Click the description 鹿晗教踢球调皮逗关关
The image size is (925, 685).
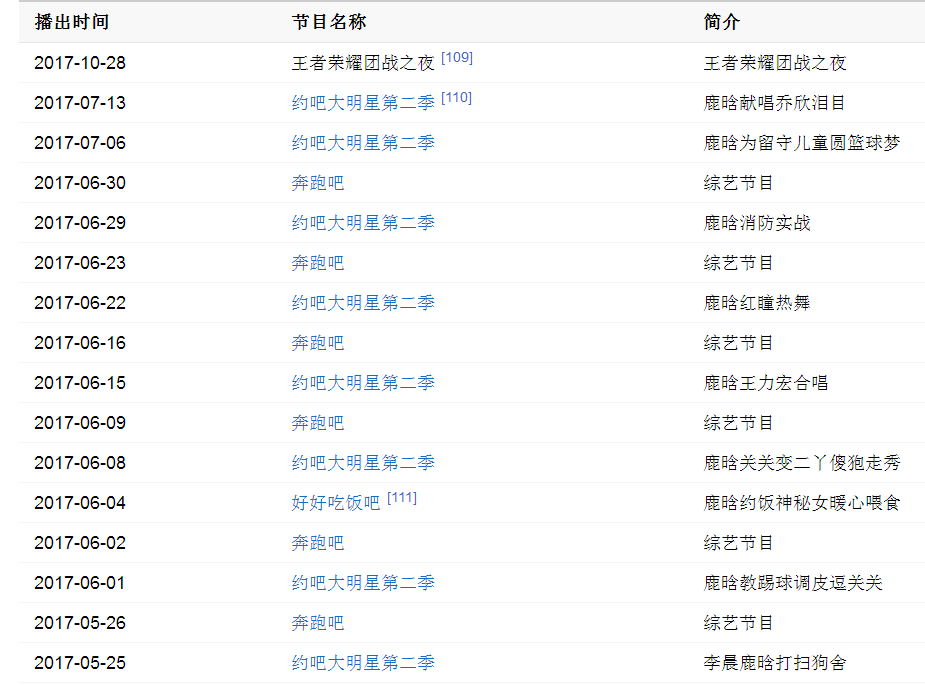(x=793, y=583)
